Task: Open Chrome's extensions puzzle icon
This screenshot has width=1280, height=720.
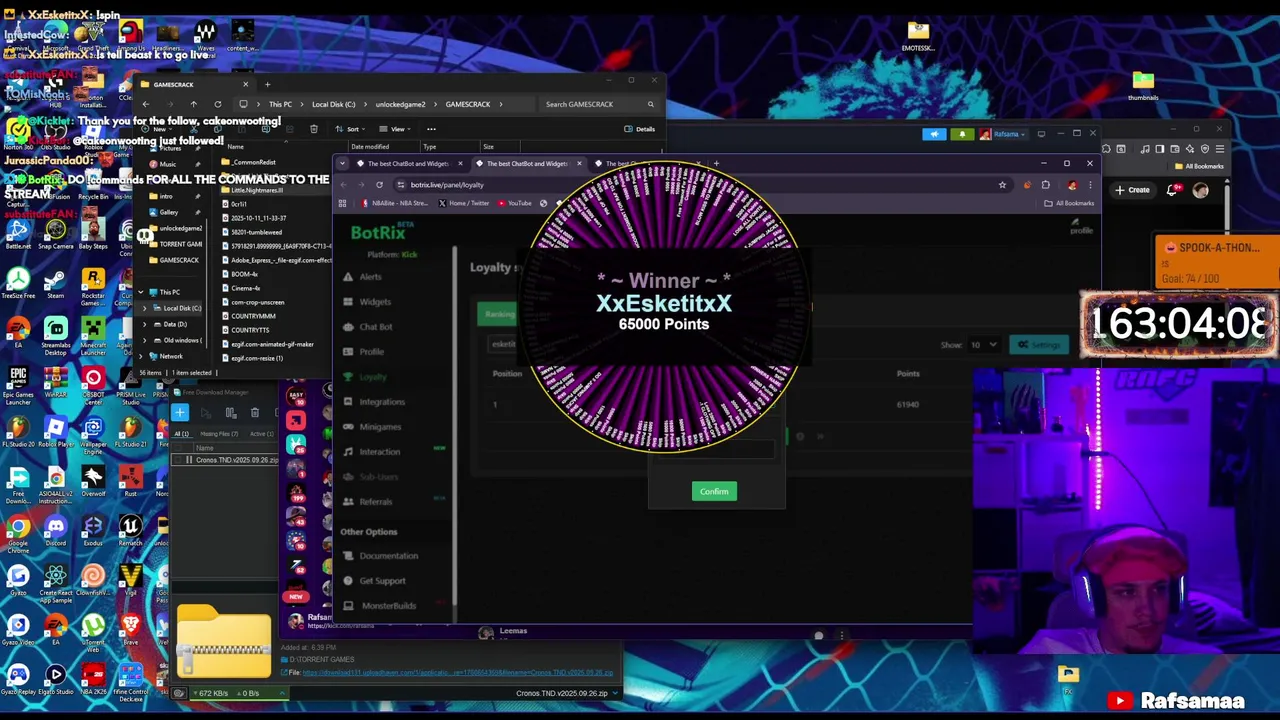Action: (1045, 185)
